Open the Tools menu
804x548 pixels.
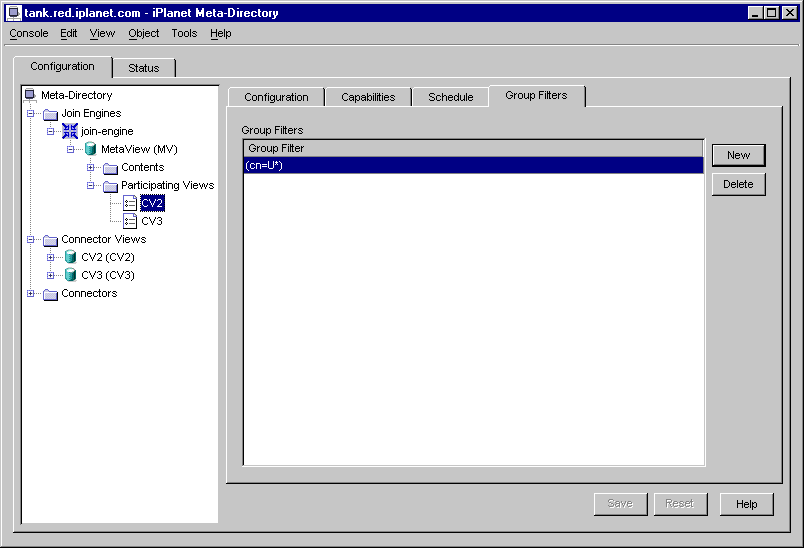184,33
